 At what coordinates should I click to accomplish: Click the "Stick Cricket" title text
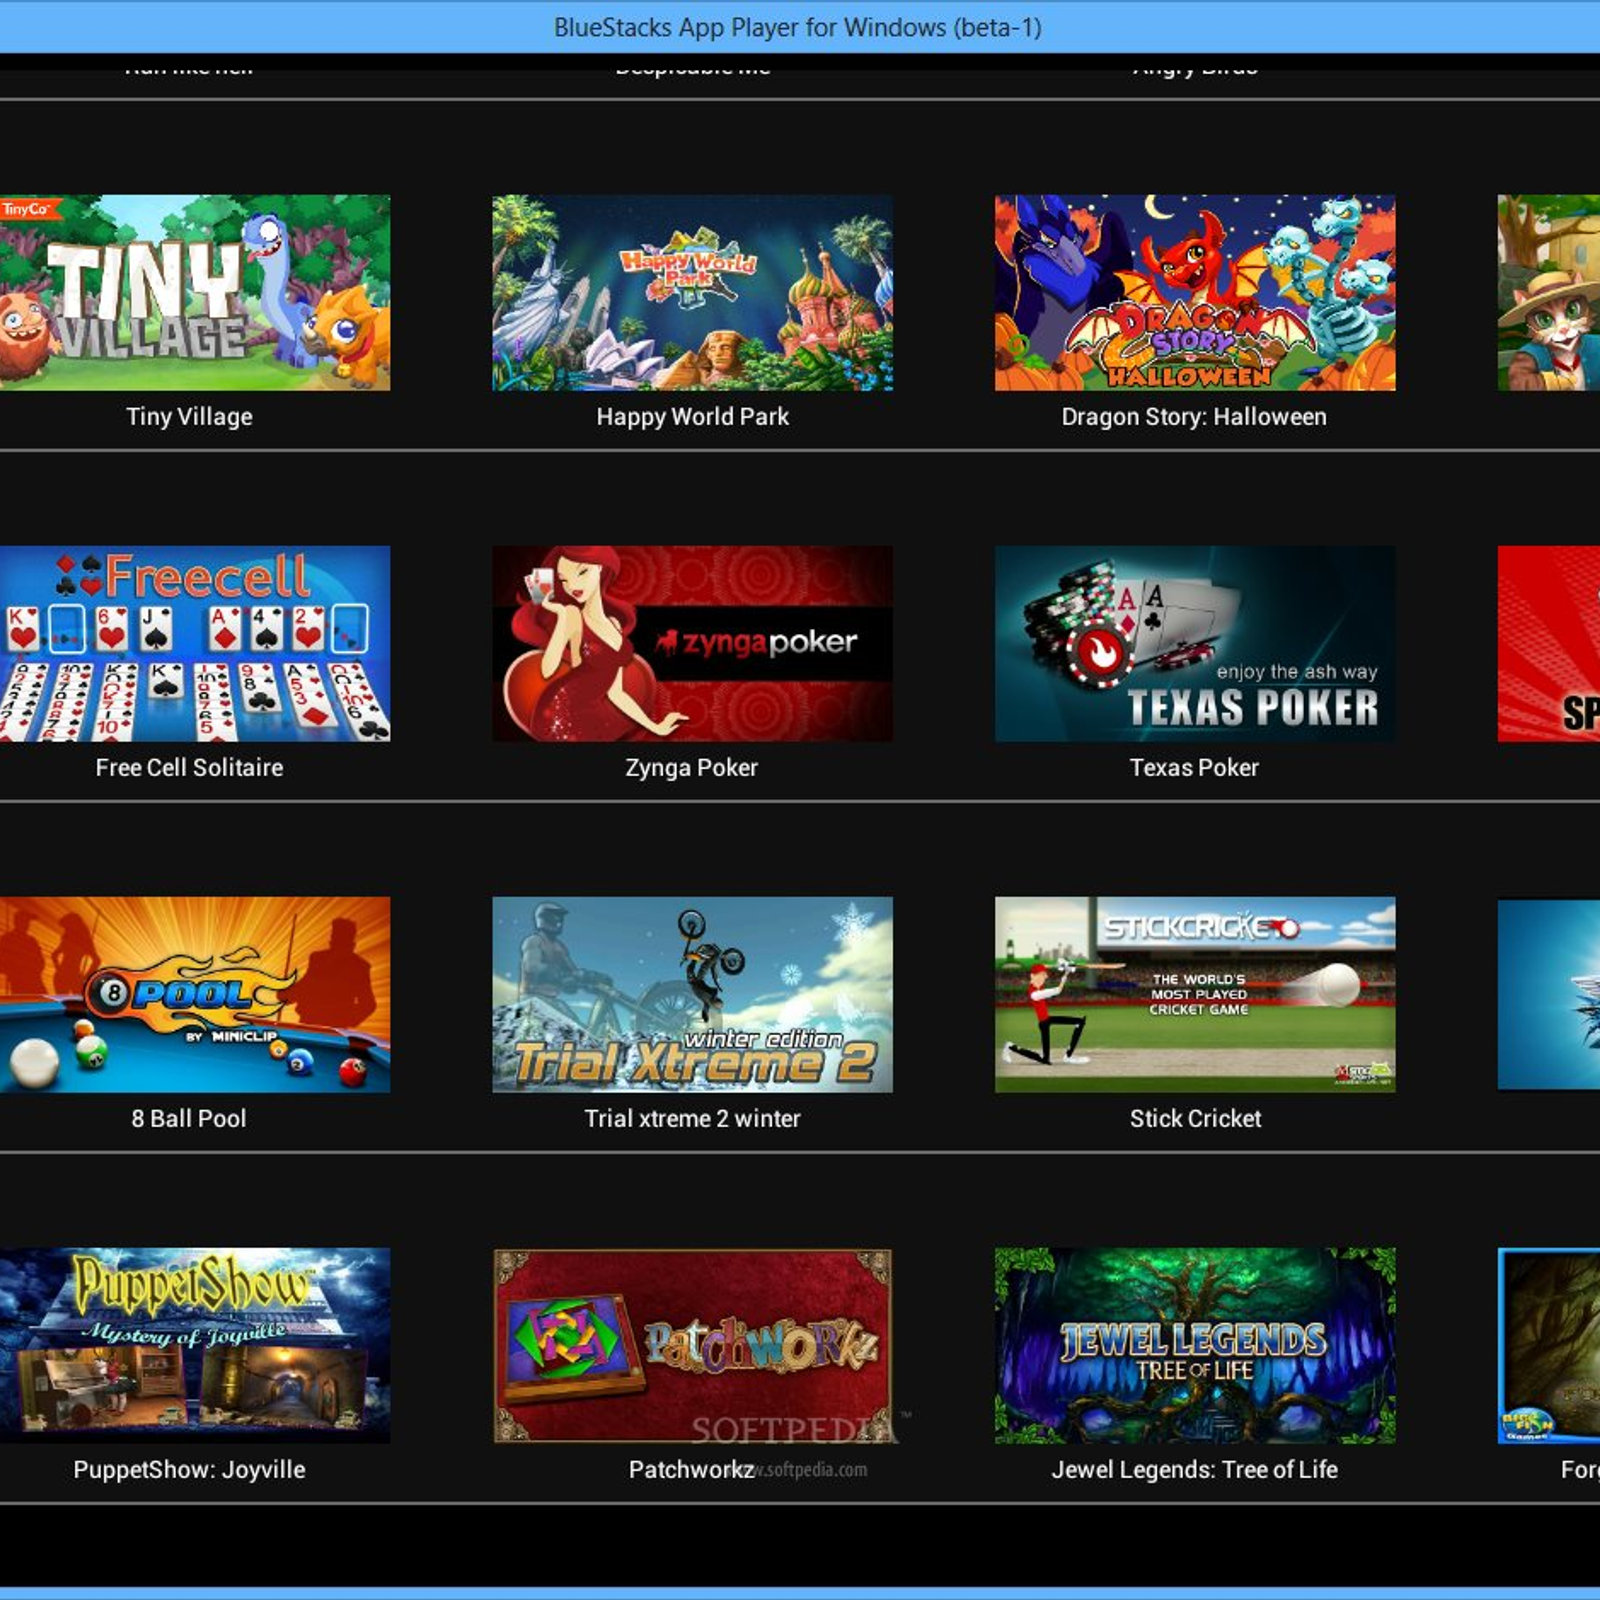click(1195, 1119)
